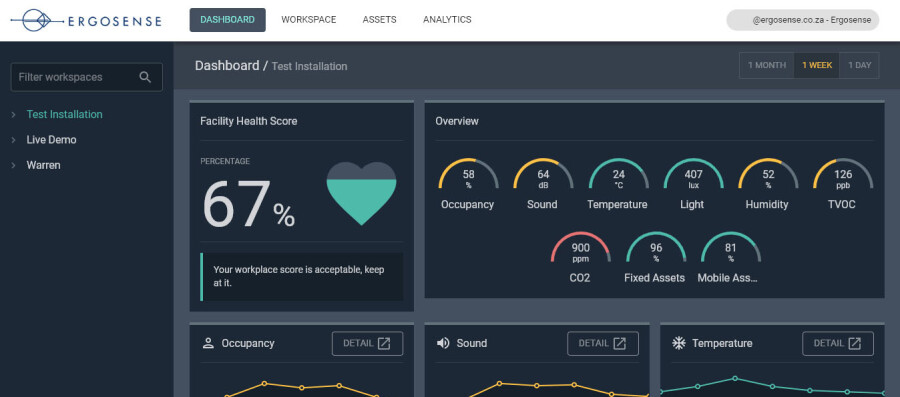Expand the Live Demo workspace chevron
The image size is (900, 397).
[13, 140]
